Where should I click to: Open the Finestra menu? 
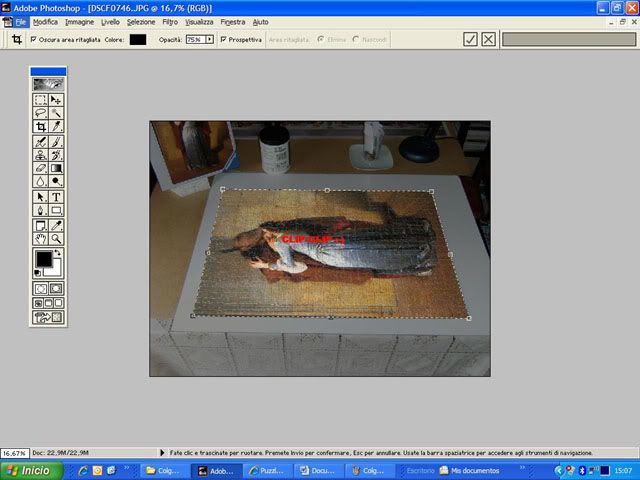coord(233,22)
